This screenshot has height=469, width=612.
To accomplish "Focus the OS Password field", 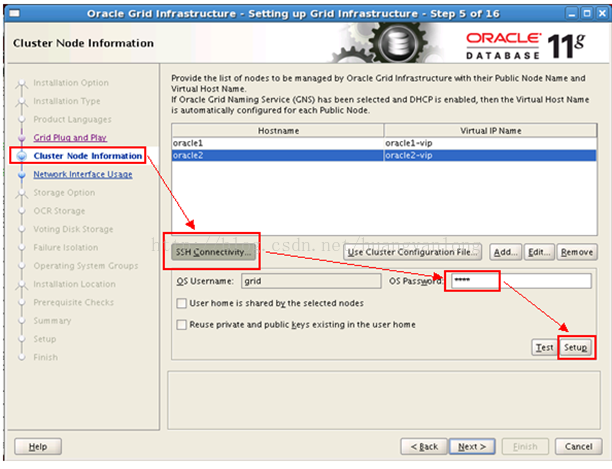I will point(521,281).
